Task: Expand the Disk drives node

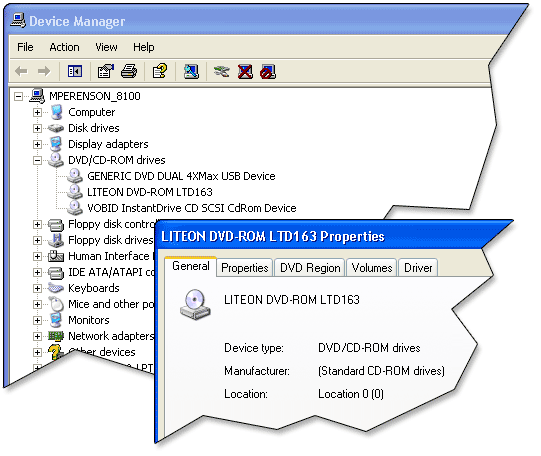Action: click(x=37, y=128)
